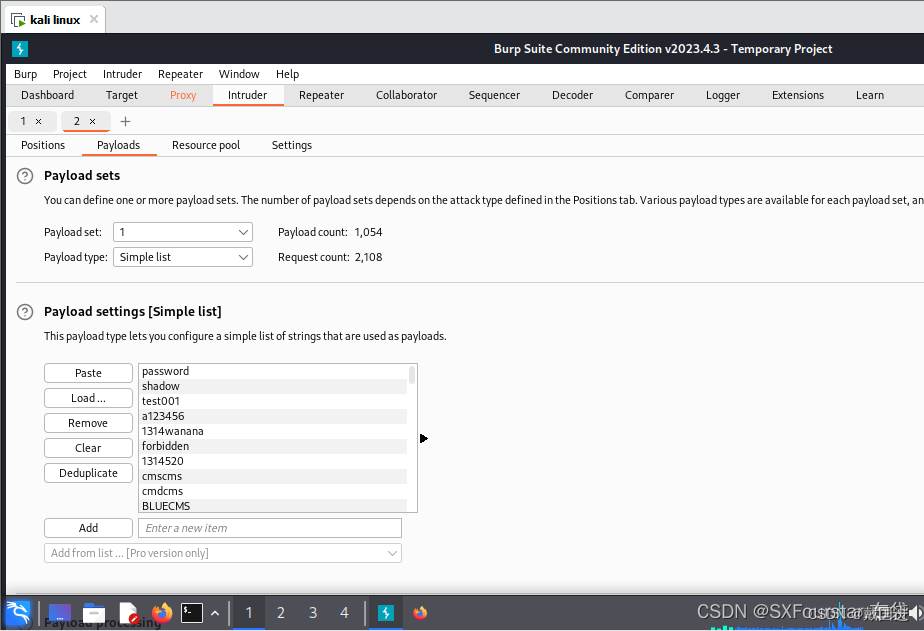Screen dimensions: 924x631
Task: Expand the terminal launcher chevron in taskbar
Action: (x=215, y=613)
